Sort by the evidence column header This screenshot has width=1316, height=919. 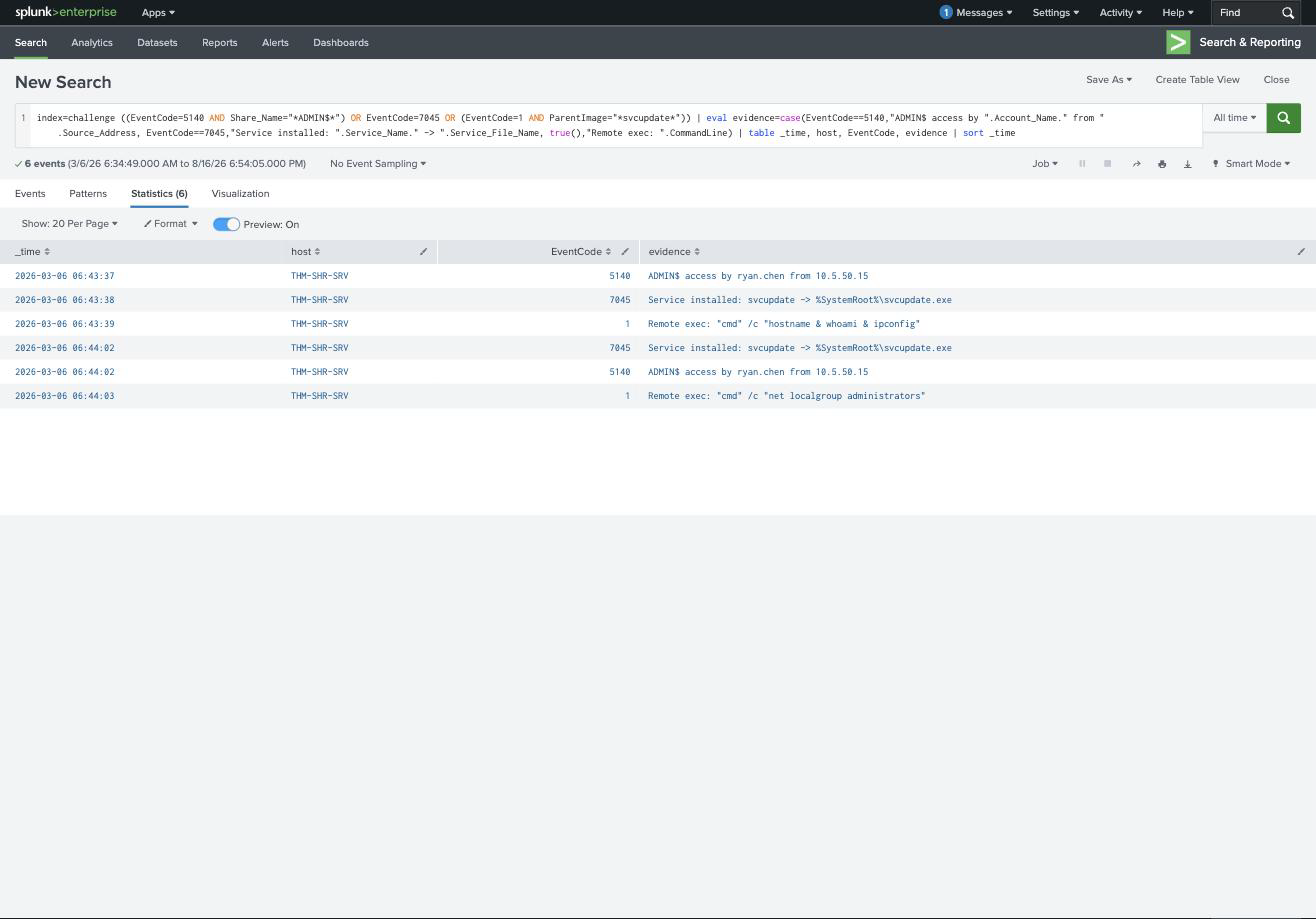(x=674, y=252)
